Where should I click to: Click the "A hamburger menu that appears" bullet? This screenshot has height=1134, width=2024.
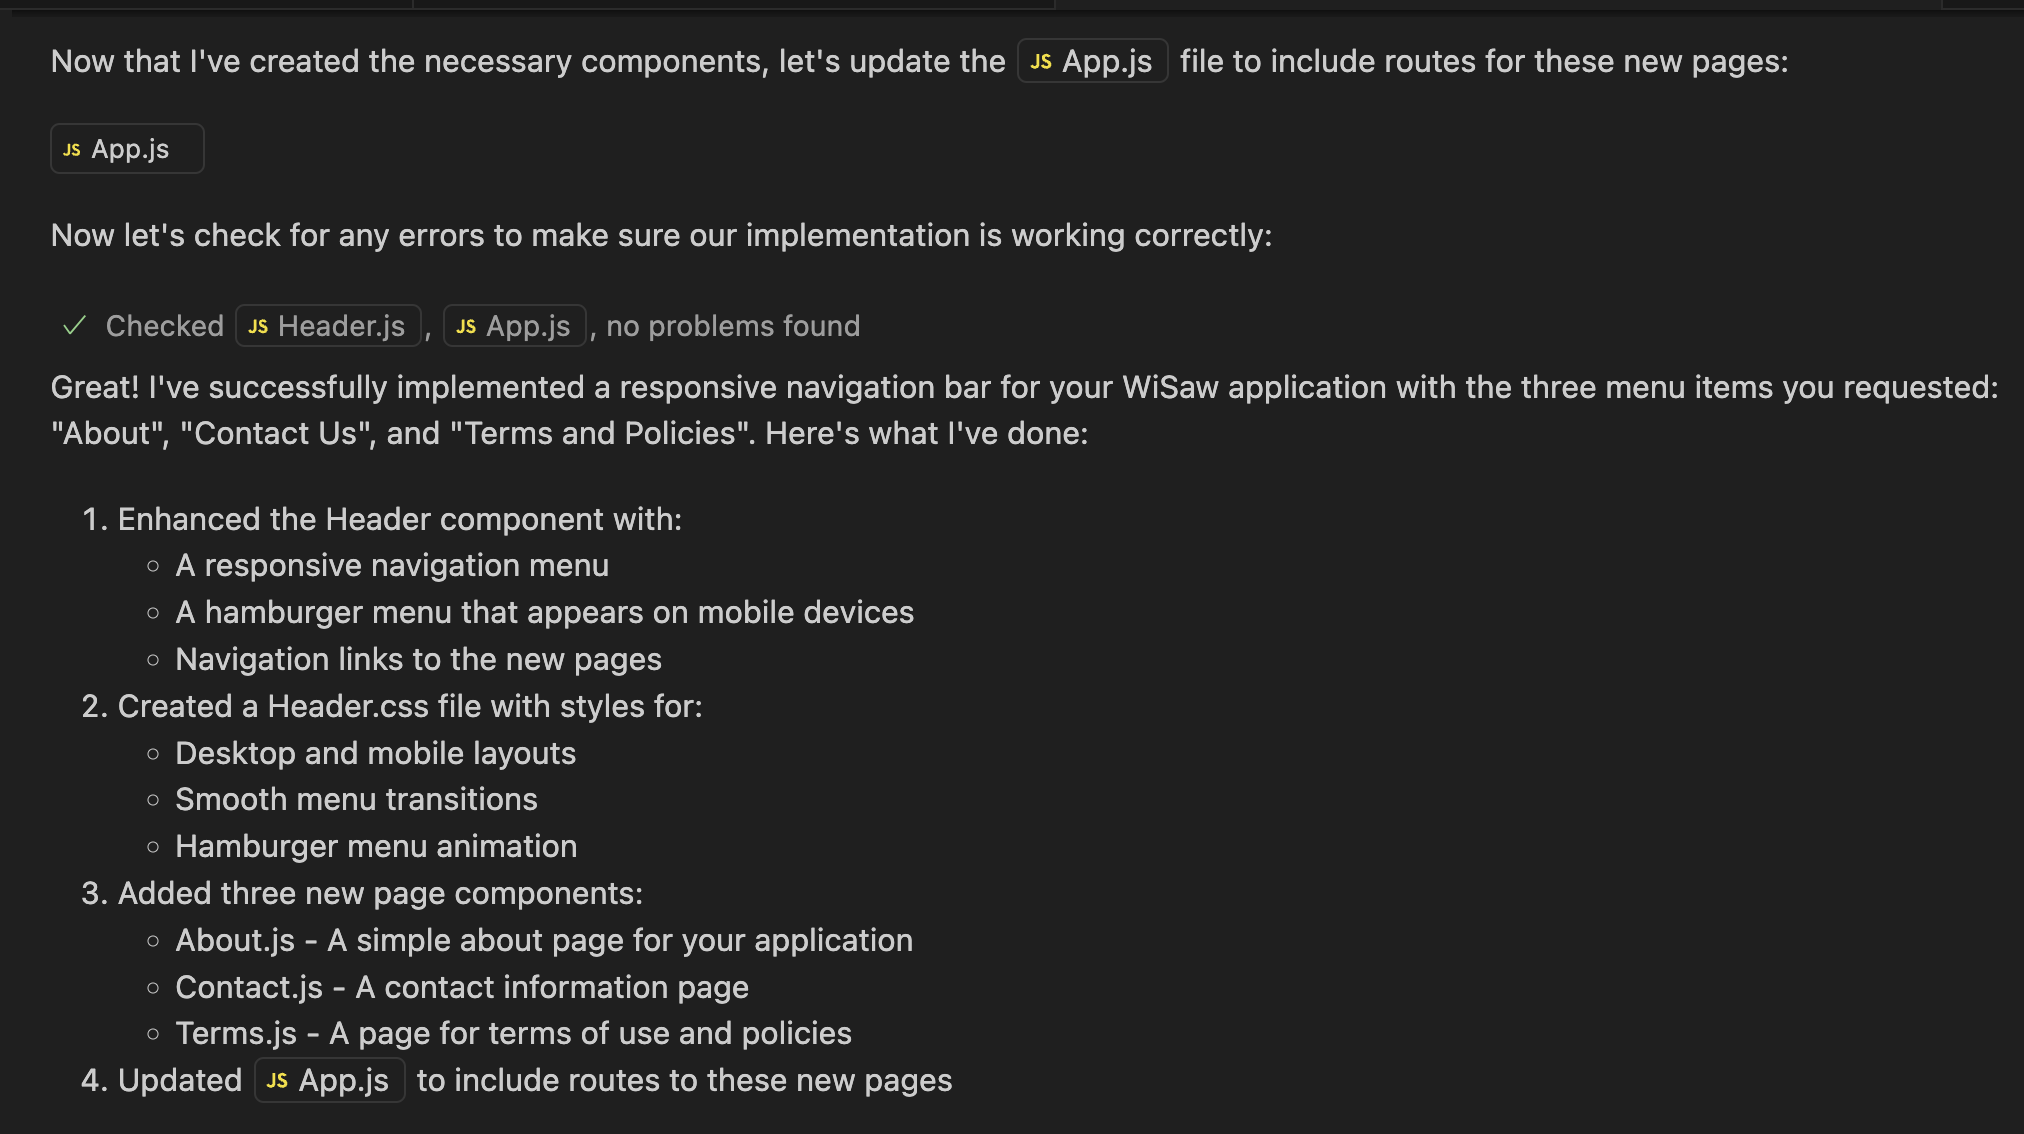point(545,612)
